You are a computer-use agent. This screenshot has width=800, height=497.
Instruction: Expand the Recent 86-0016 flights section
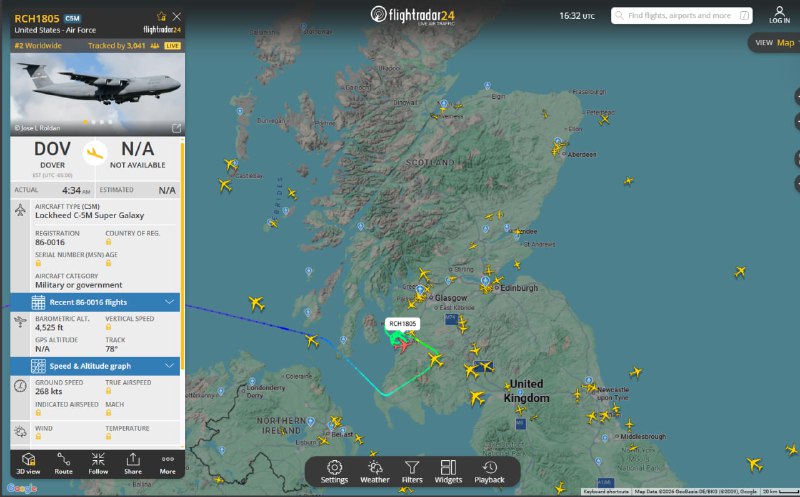pos(169,302)
